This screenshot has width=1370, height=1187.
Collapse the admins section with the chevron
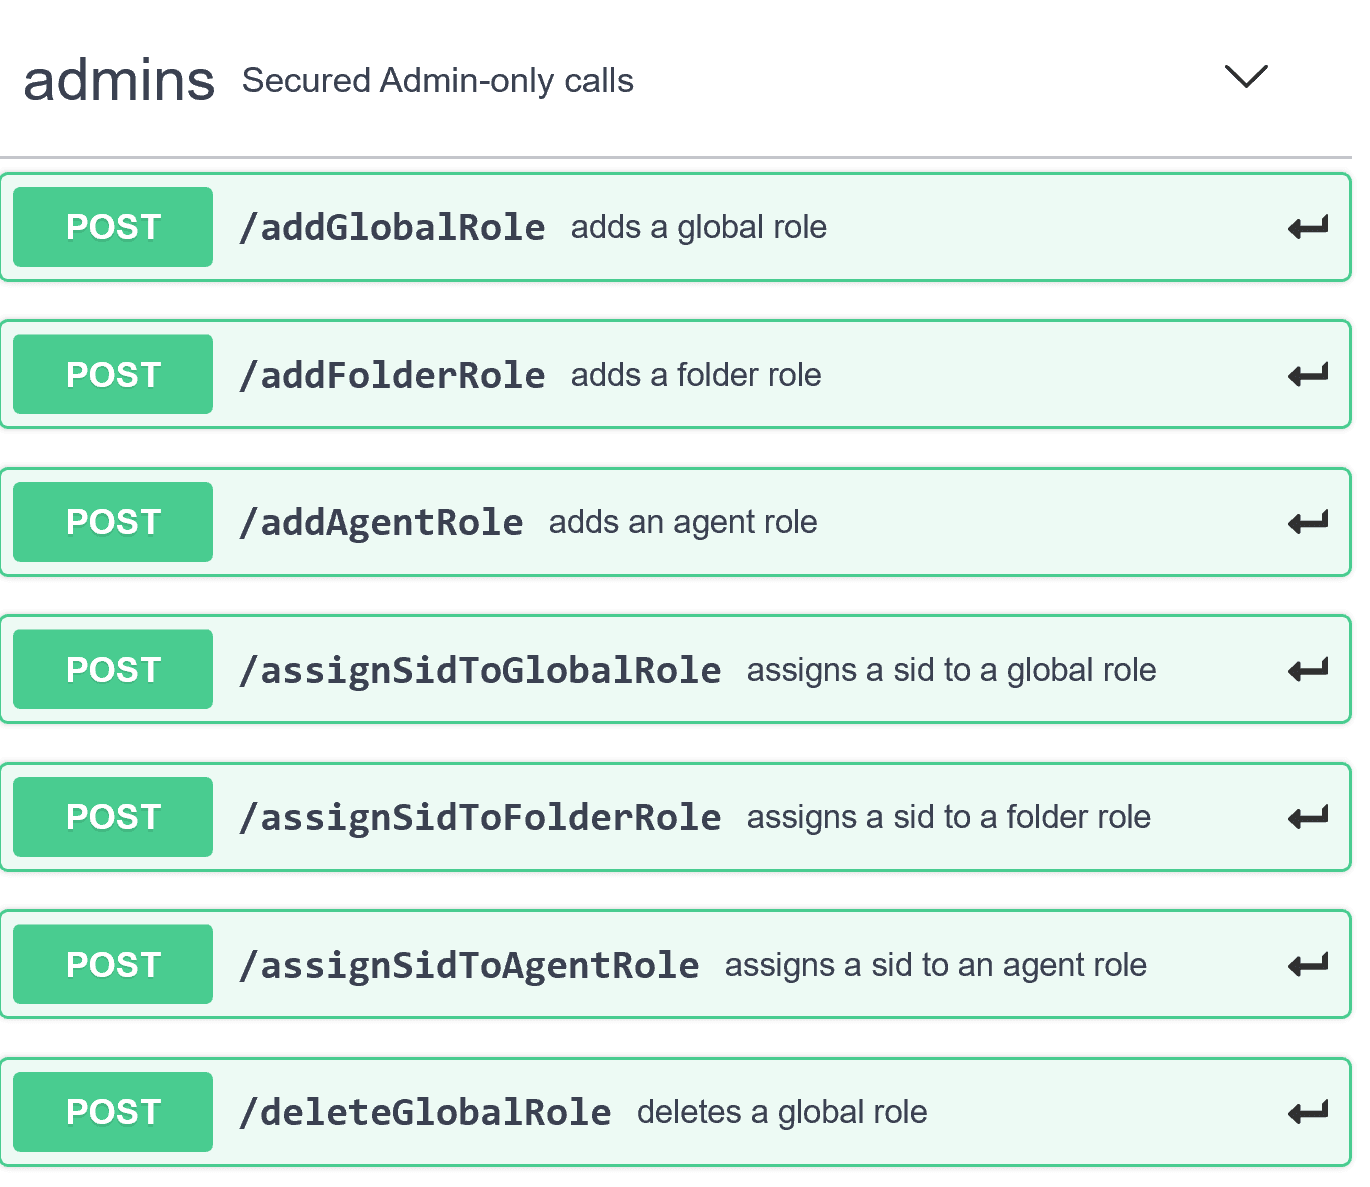tap(1245, 78)
